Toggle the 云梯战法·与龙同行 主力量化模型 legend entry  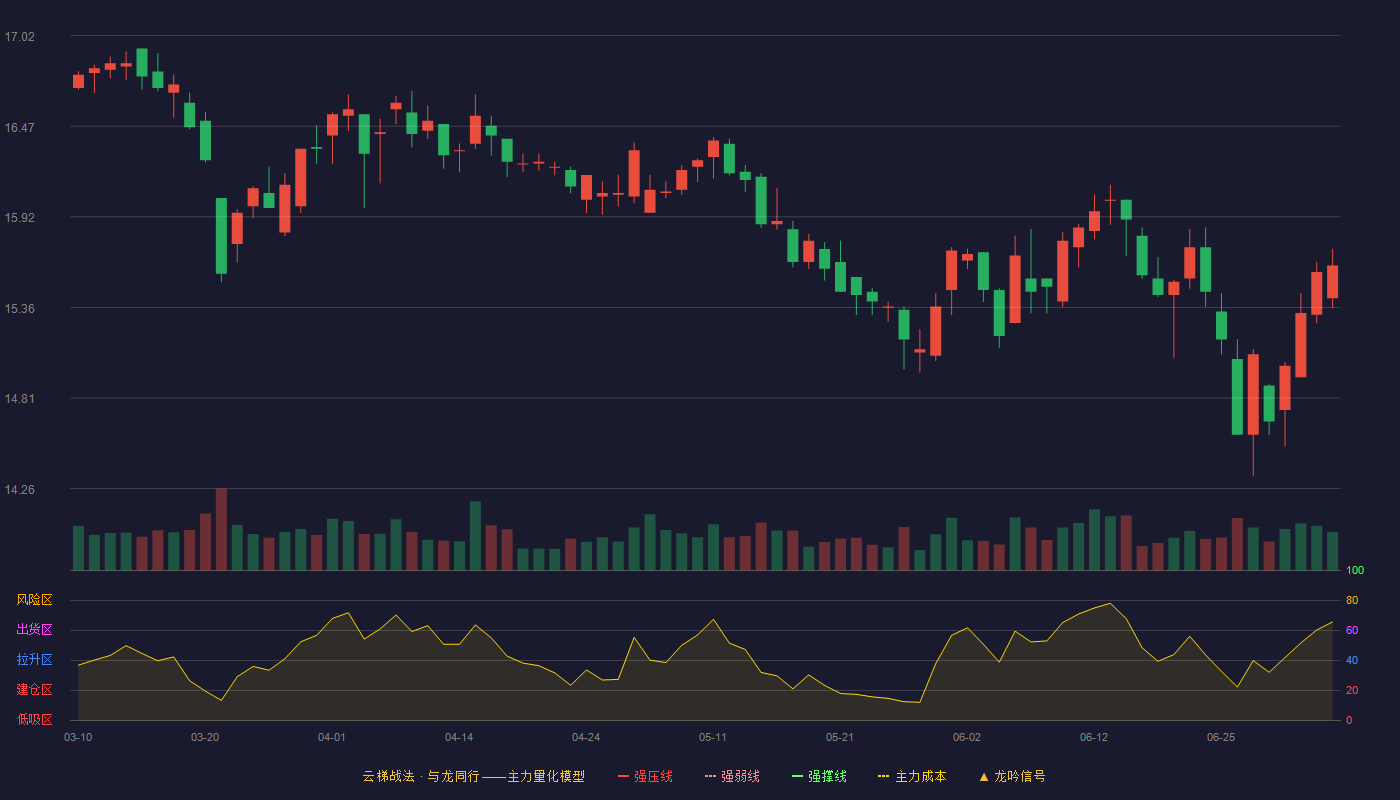473,776
